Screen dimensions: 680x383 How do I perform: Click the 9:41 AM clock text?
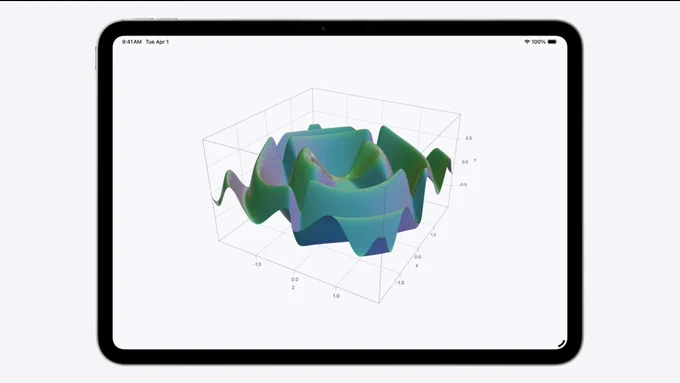131,42
